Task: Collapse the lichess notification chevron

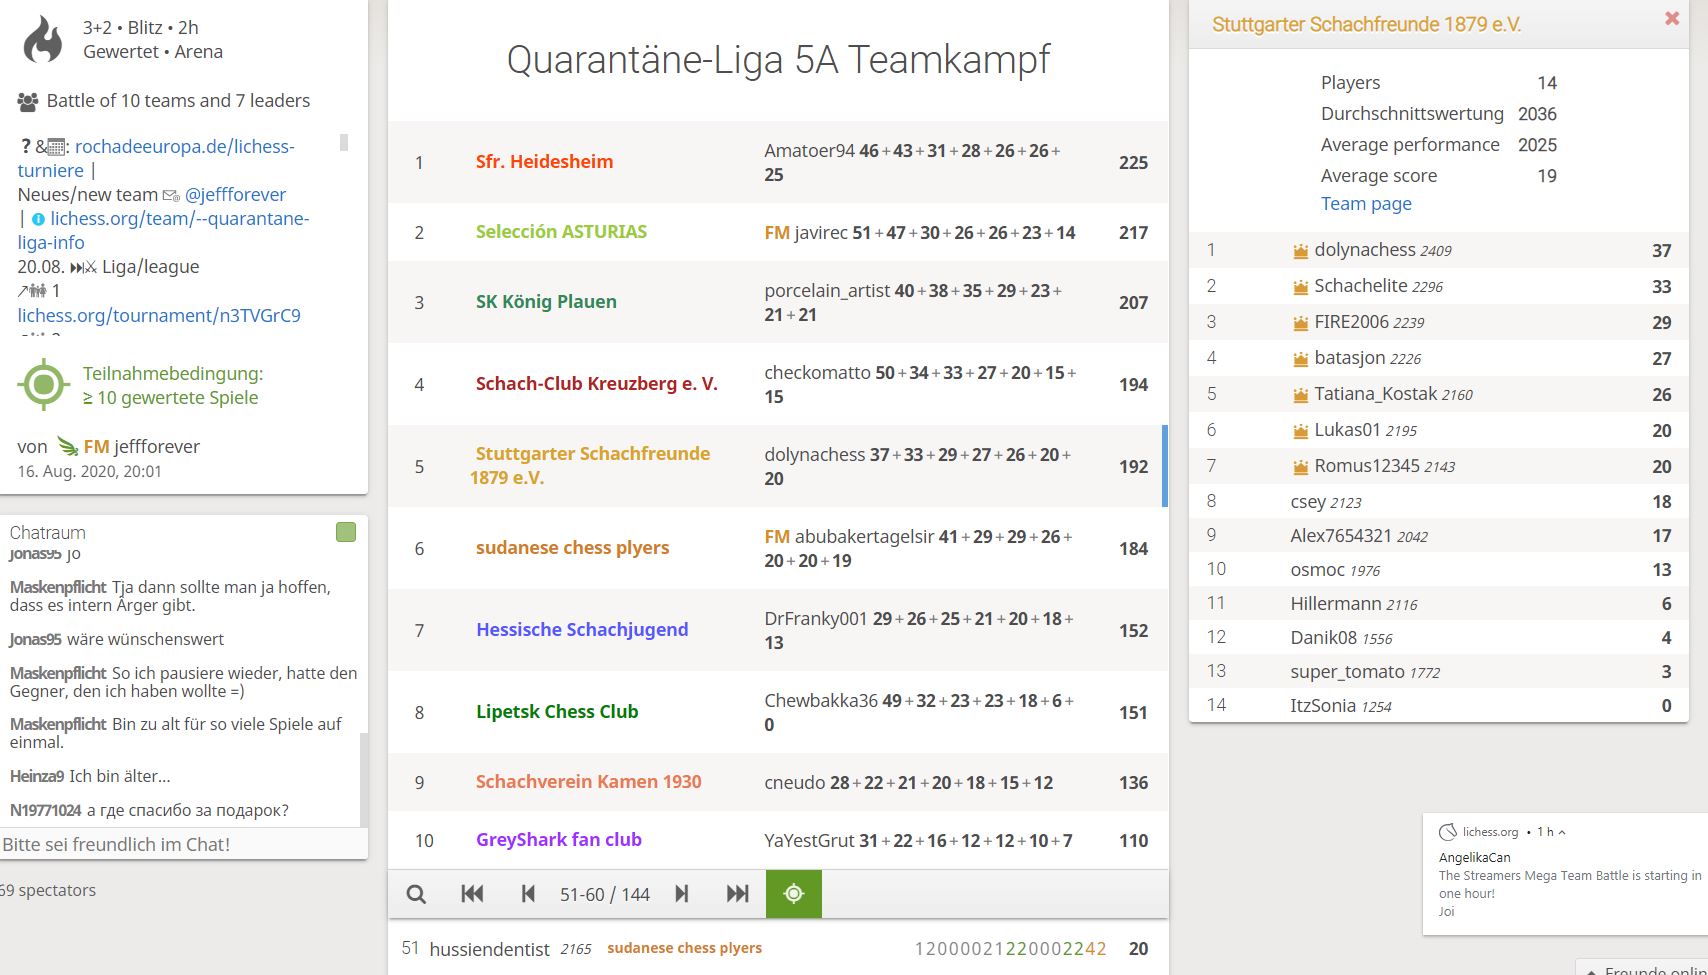Action: pos(1562,832)
